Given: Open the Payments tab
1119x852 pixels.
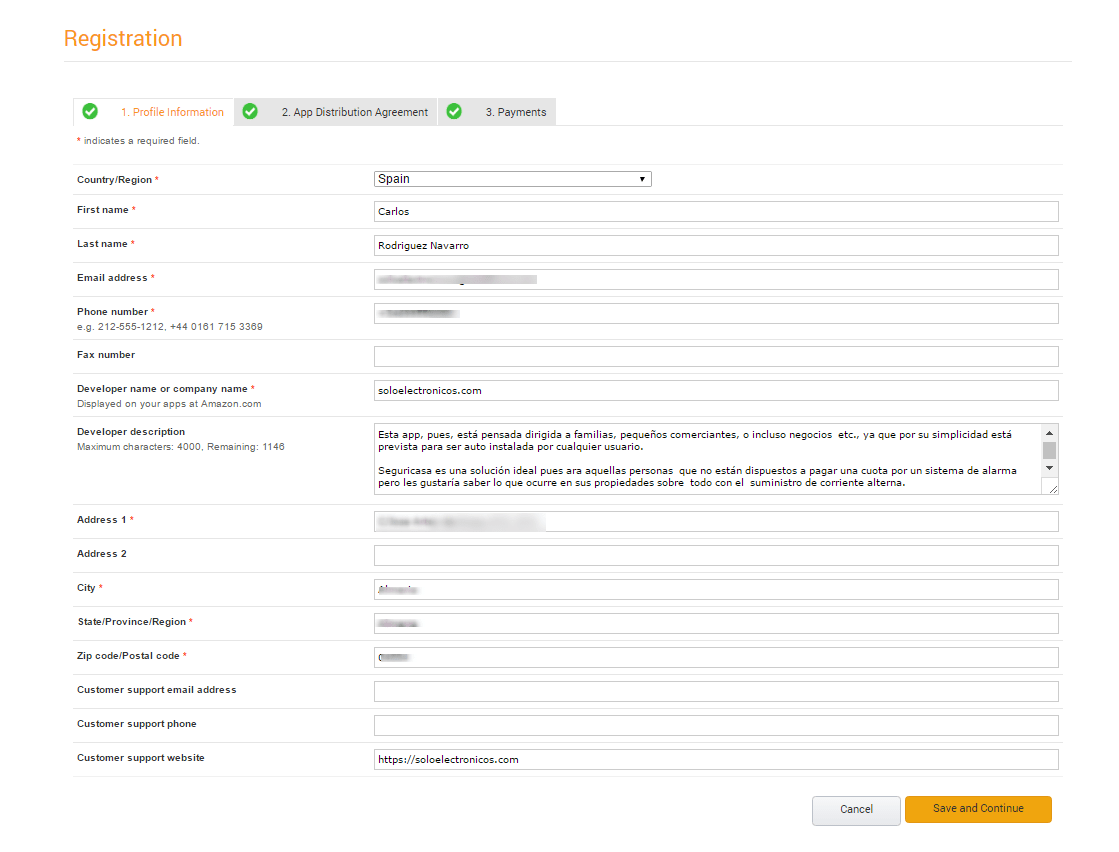Looking at the screenshot, I should (515, 112).
